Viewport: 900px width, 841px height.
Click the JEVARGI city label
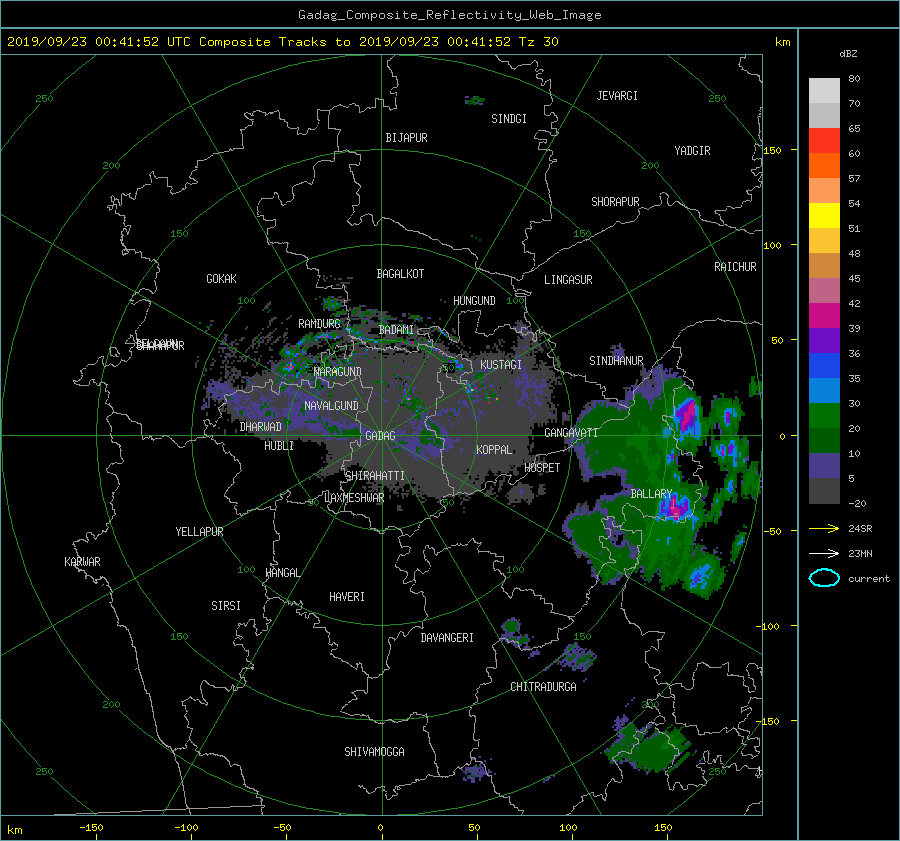(x=617, y=96)
